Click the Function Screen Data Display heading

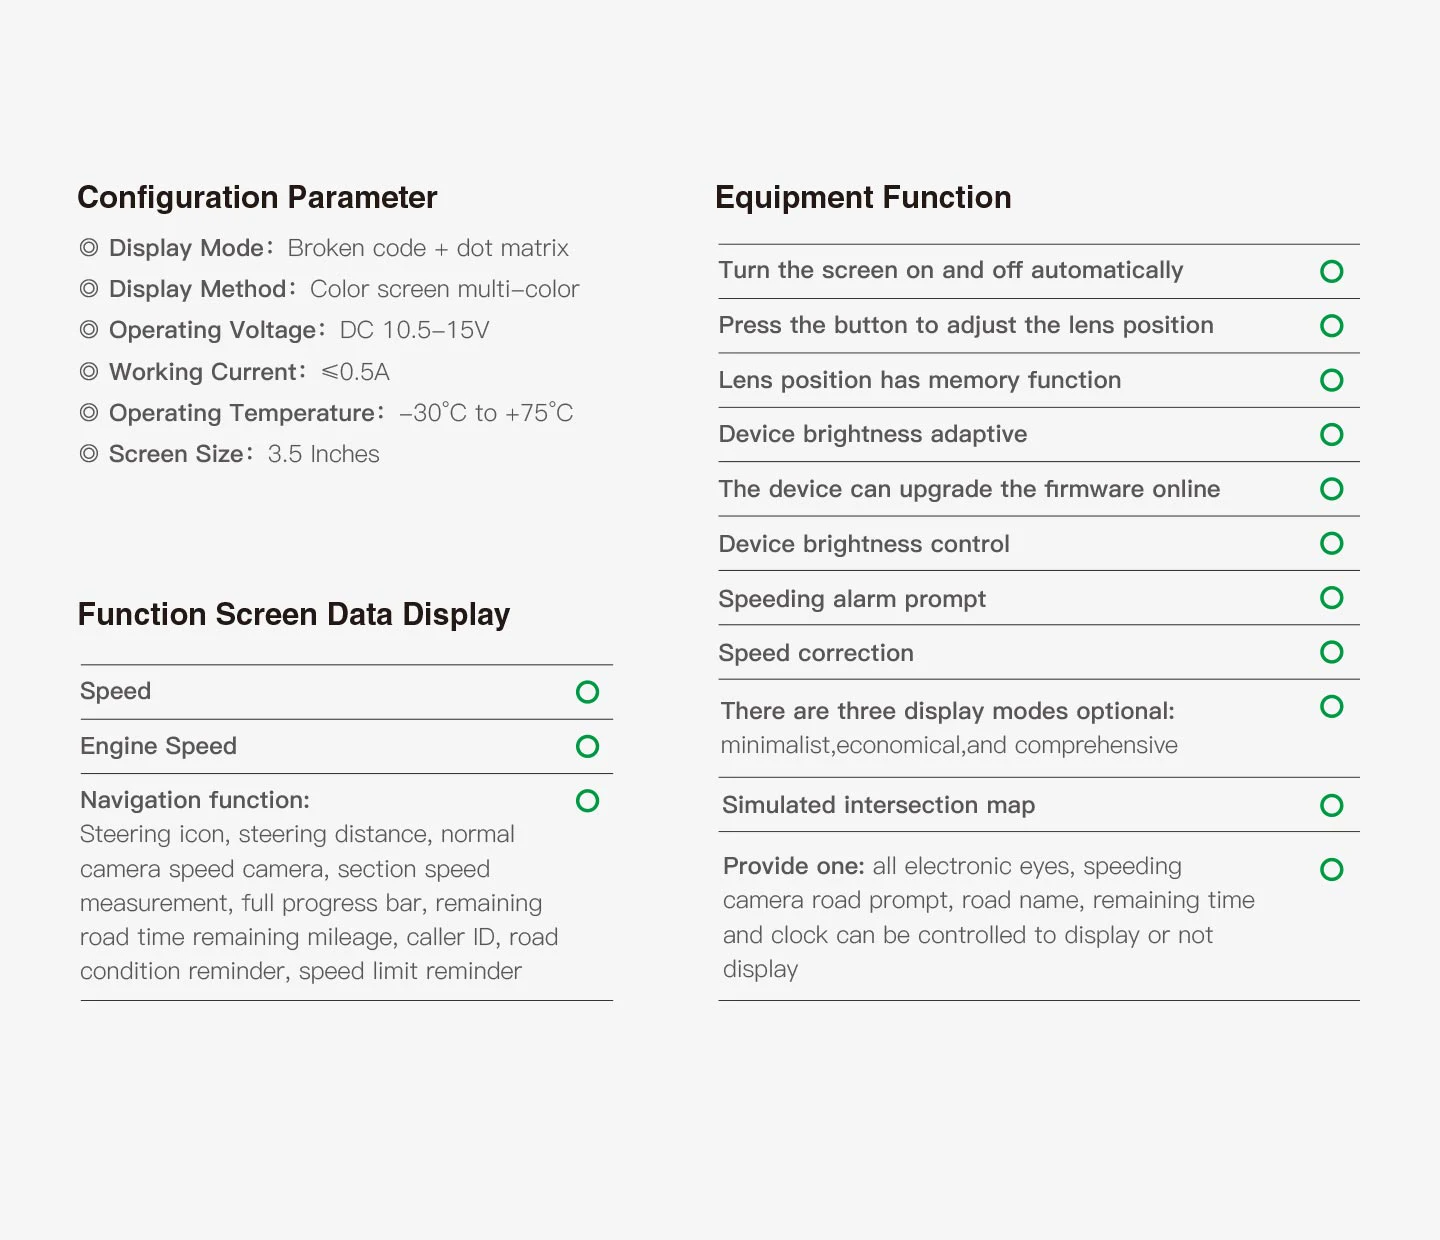[294, 614]
